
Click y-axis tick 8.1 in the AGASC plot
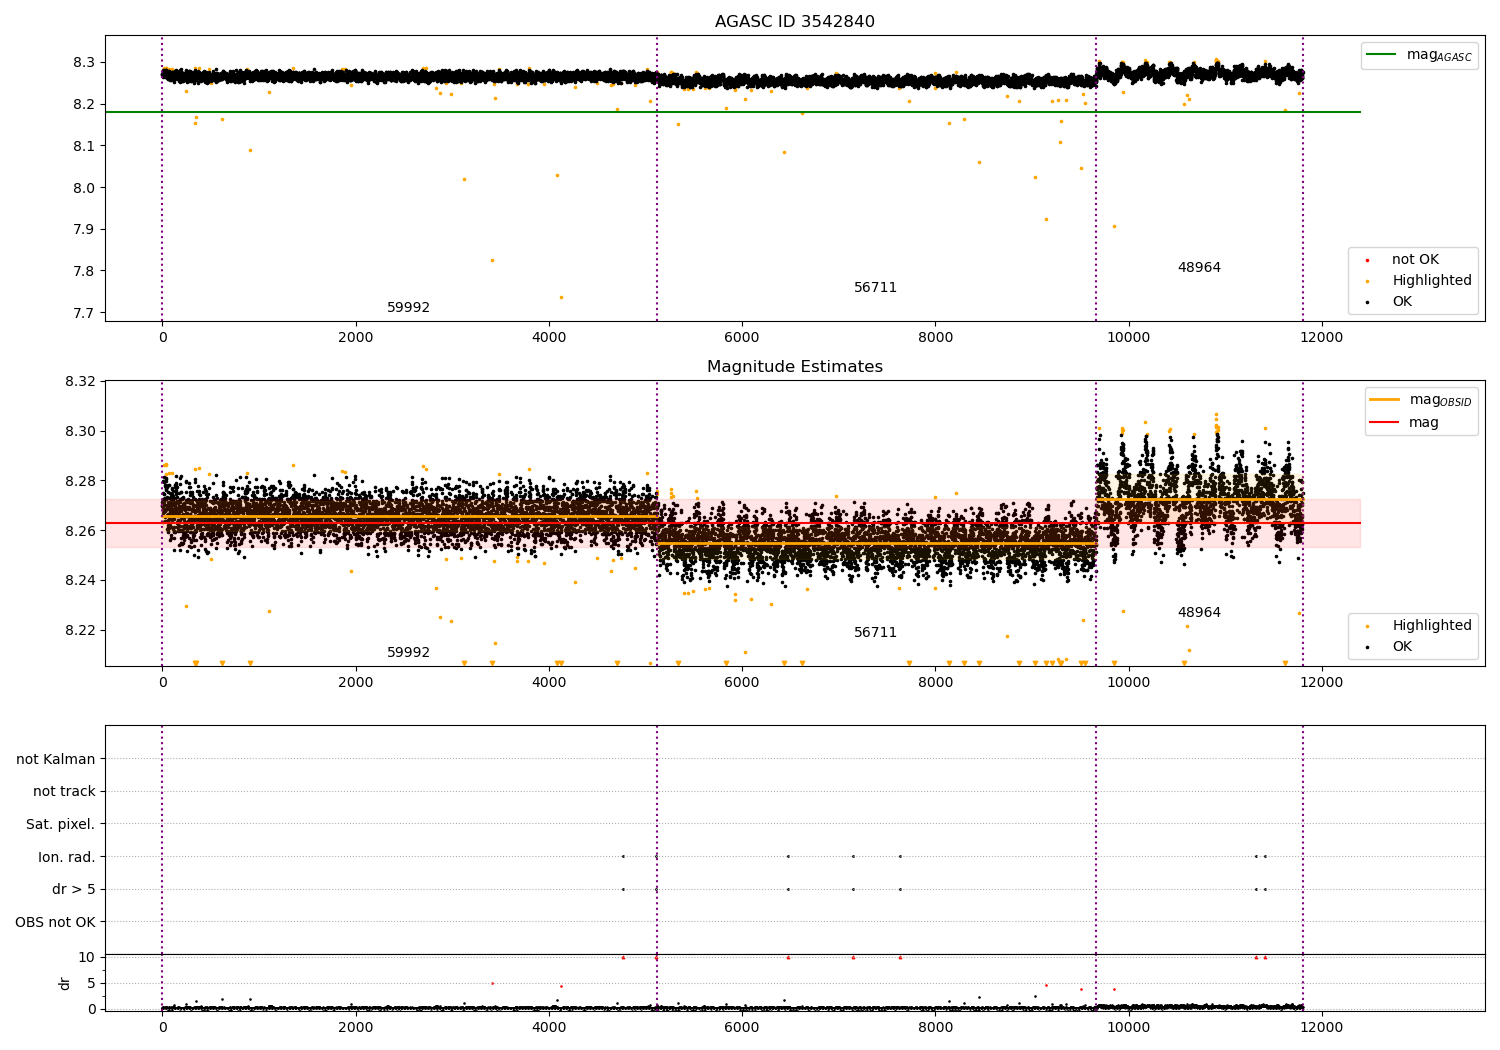pos(84,146)
